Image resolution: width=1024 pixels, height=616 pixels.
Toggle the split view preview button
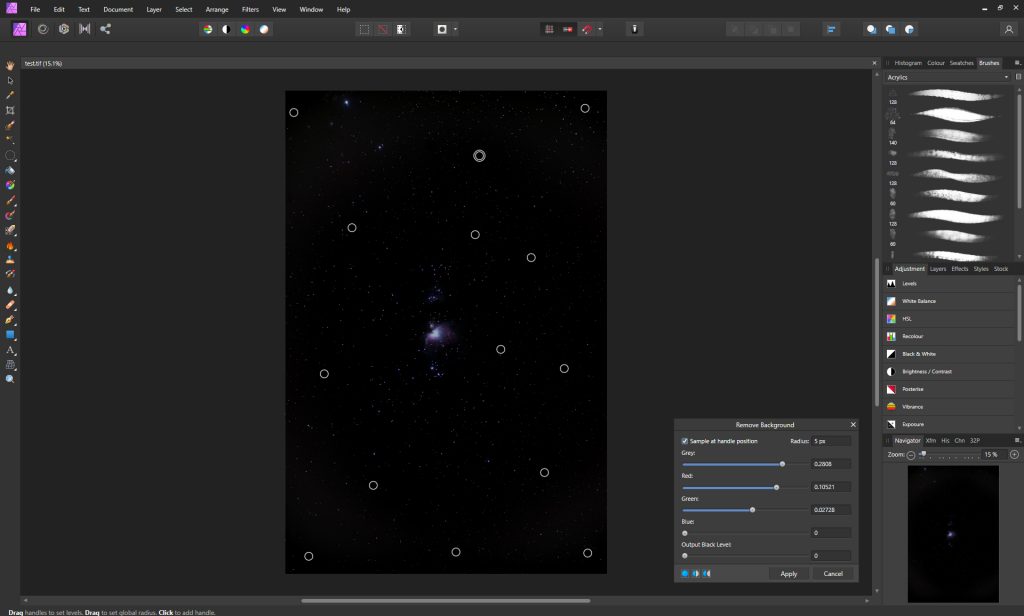click(x=696, y=573)
